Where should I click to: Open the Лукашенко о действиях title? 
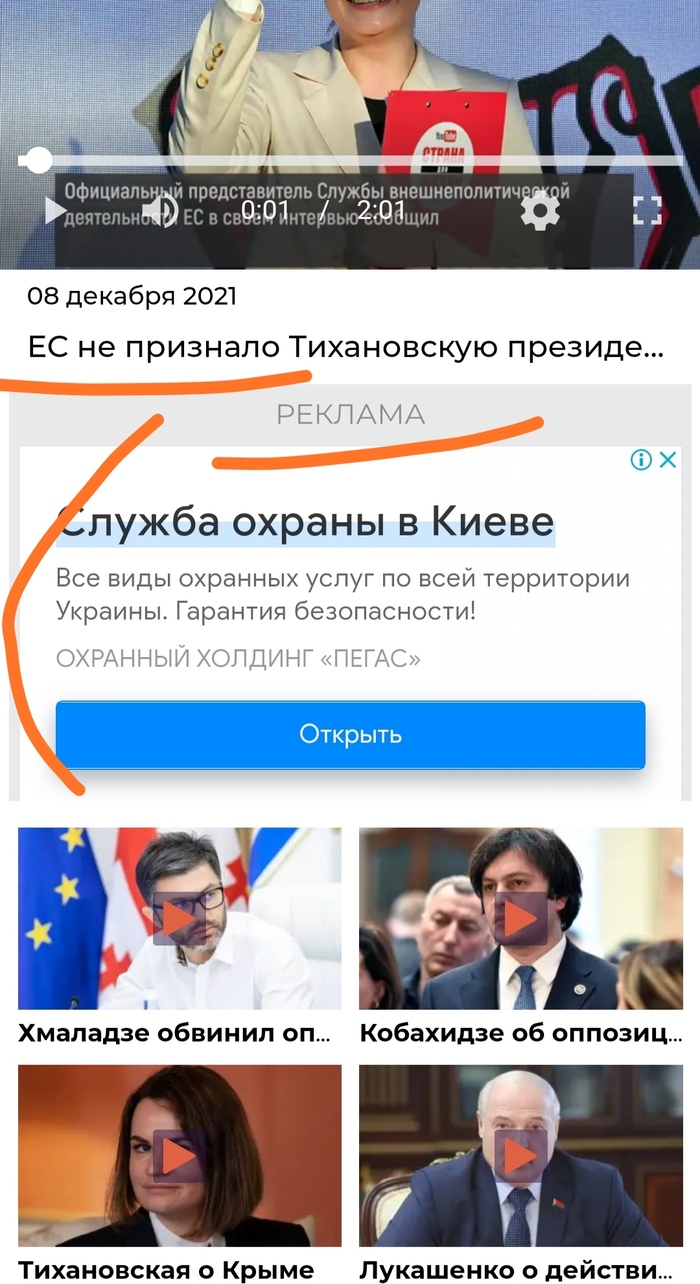pyautogui.click(x=519, y=1270)
